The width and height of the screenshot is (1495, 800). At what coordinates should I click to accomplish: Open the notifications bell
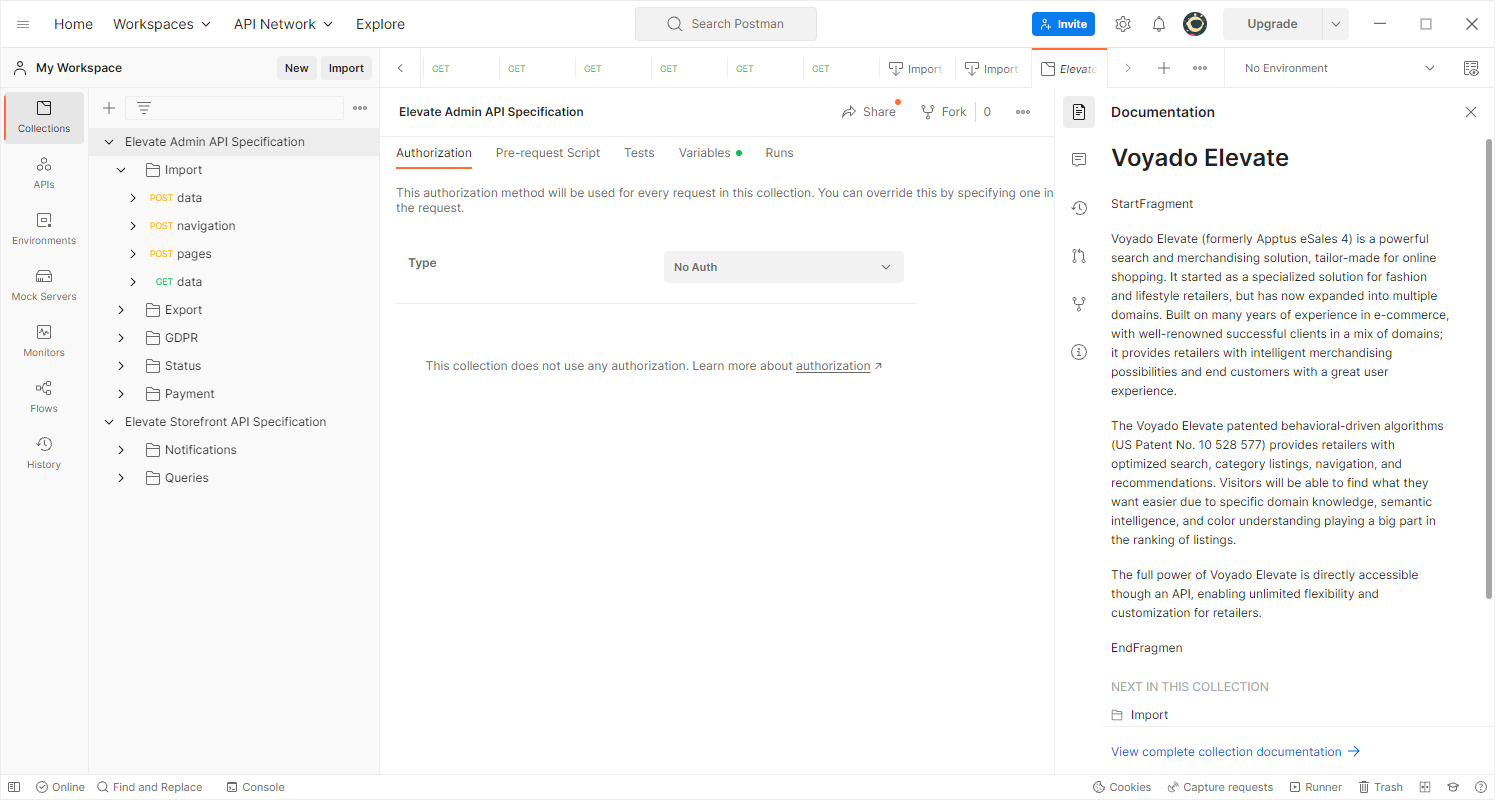coord(1159,24)
